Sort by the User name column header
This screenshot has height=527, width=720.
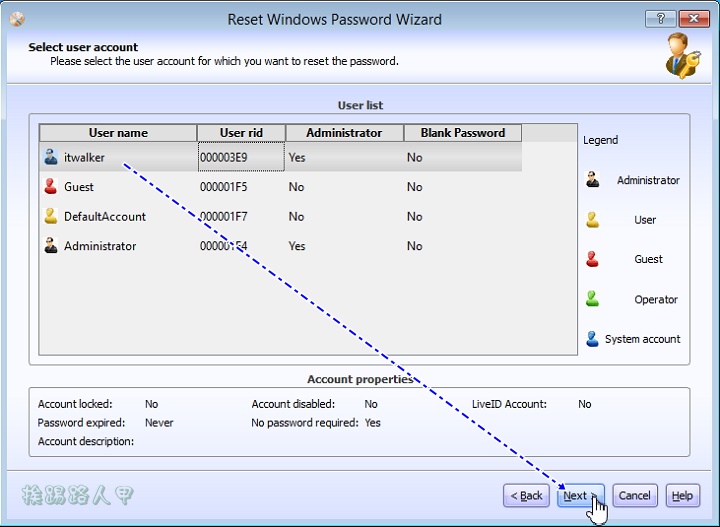coord(118,133)
